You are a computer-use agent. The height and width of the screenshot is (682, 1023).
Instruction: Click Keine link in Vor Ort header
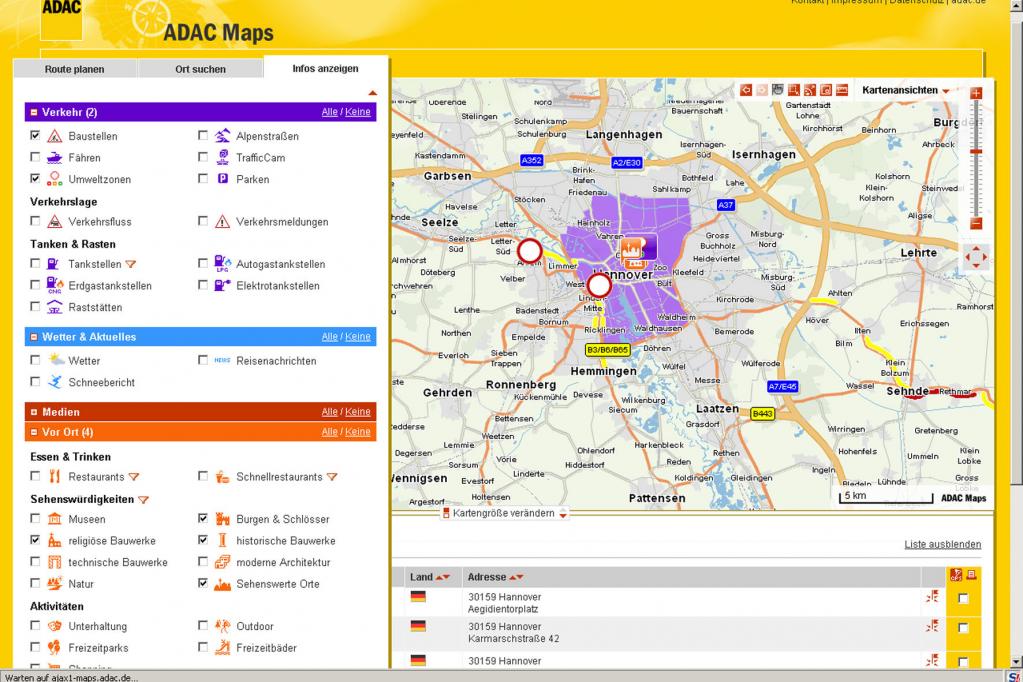358,432
